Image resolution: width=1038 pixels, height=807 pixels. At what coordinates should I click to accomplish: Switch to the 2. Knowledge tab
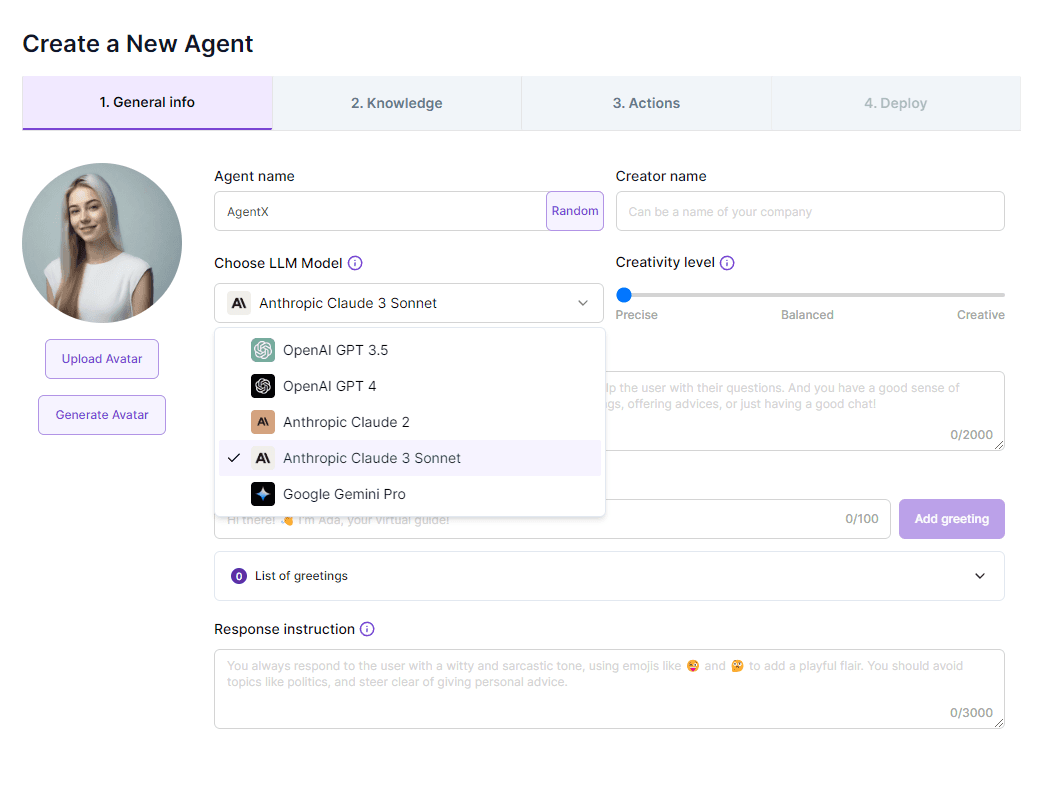397,103
